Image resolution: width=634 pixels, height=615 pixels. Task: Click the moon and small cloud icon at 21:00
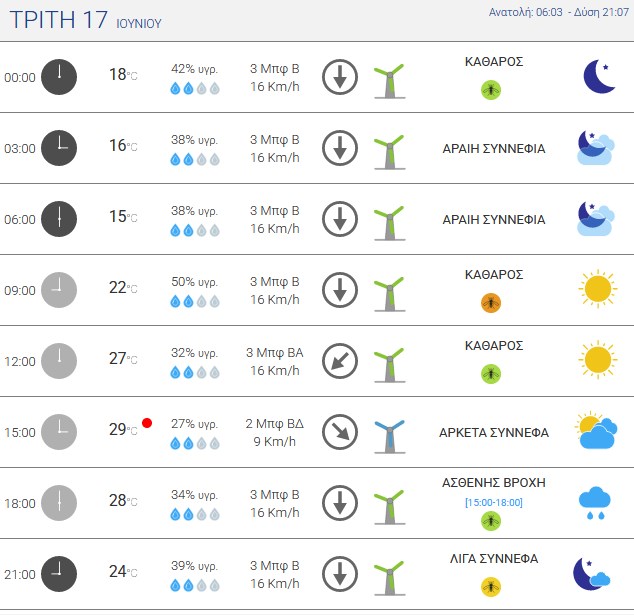(592, 574)
